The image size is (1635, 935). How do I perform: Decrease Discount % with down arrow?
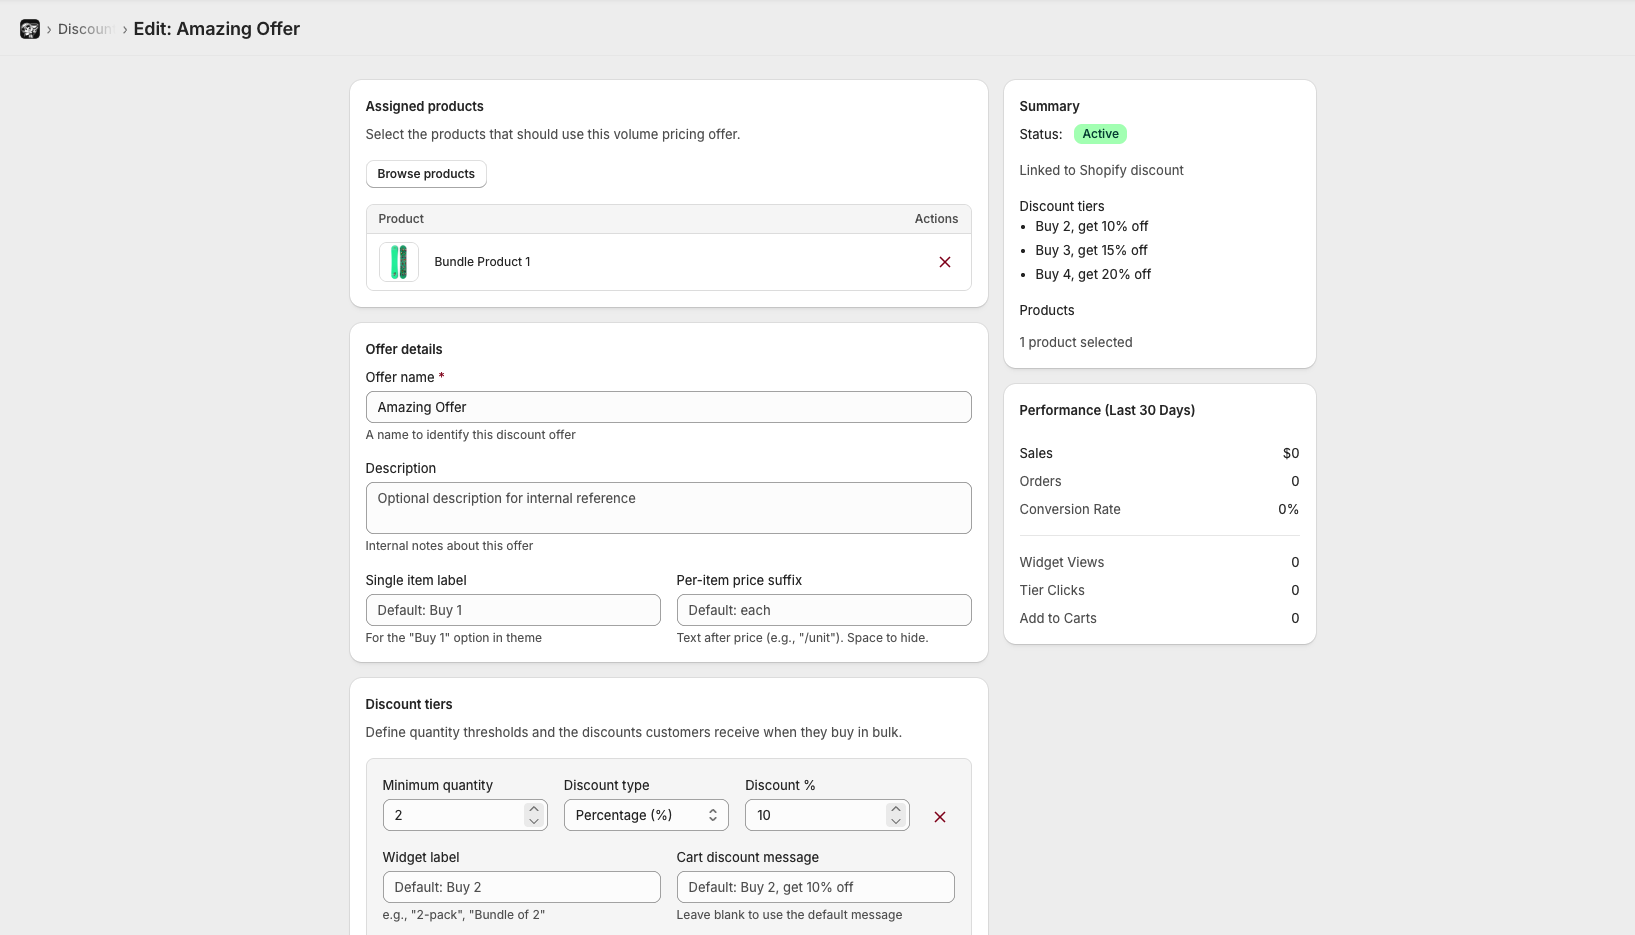(x=896, y=822)
